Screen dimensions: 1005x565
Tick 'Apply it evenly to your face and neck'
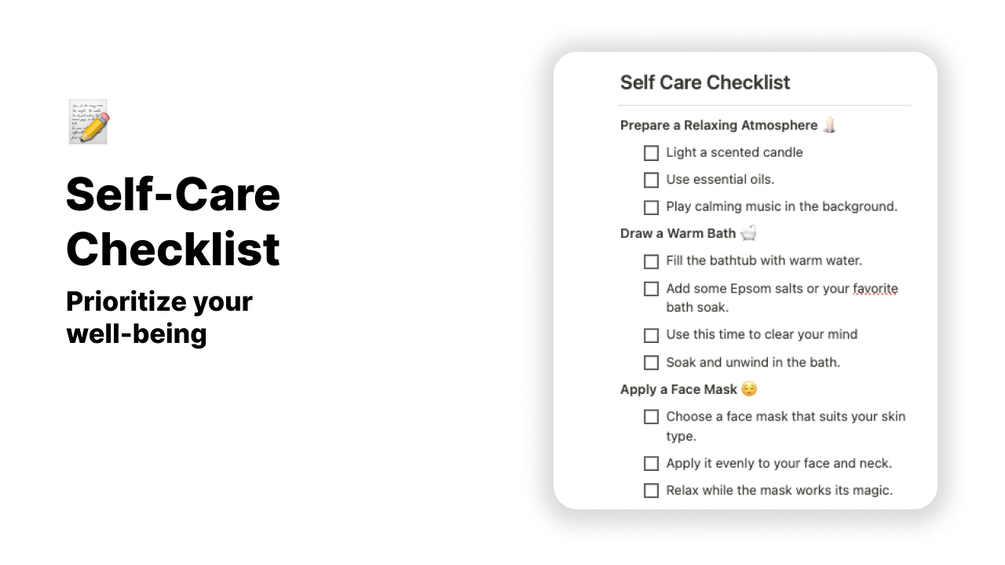[651, 463]
